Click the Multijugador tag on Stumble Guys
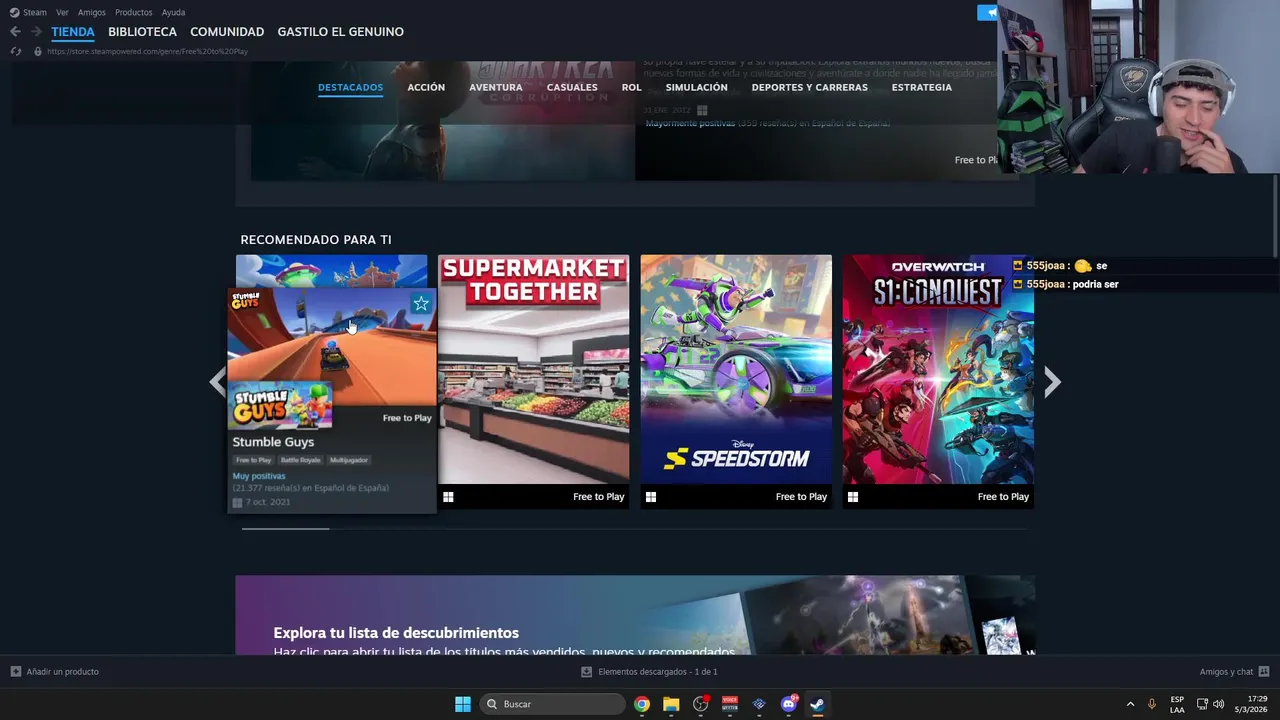 click(349, 460)
